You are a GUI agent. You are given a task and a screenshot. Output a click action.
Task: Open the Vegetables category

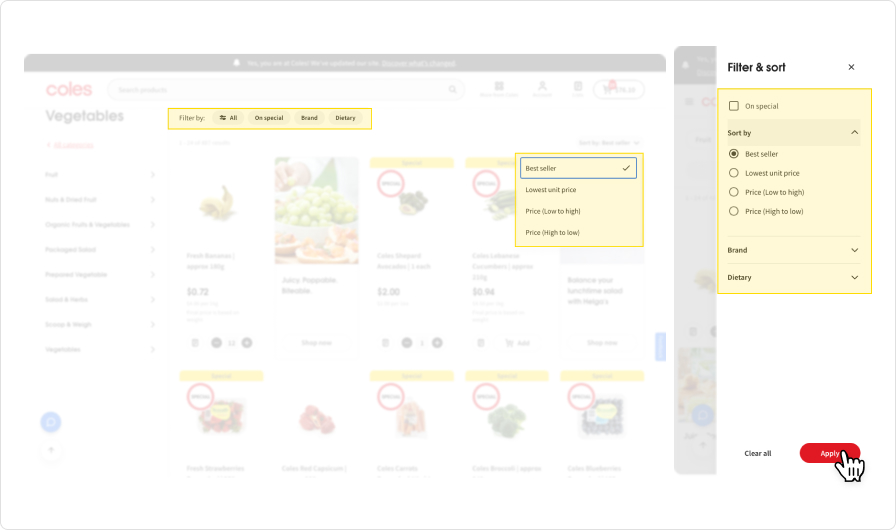coord(100,350)
